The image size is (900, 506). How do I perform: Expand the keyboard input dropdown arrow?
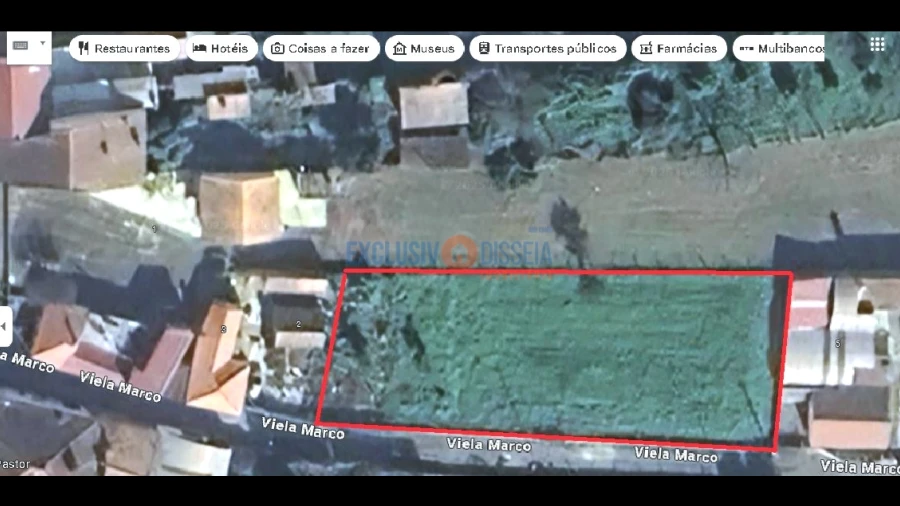point(42,45)
